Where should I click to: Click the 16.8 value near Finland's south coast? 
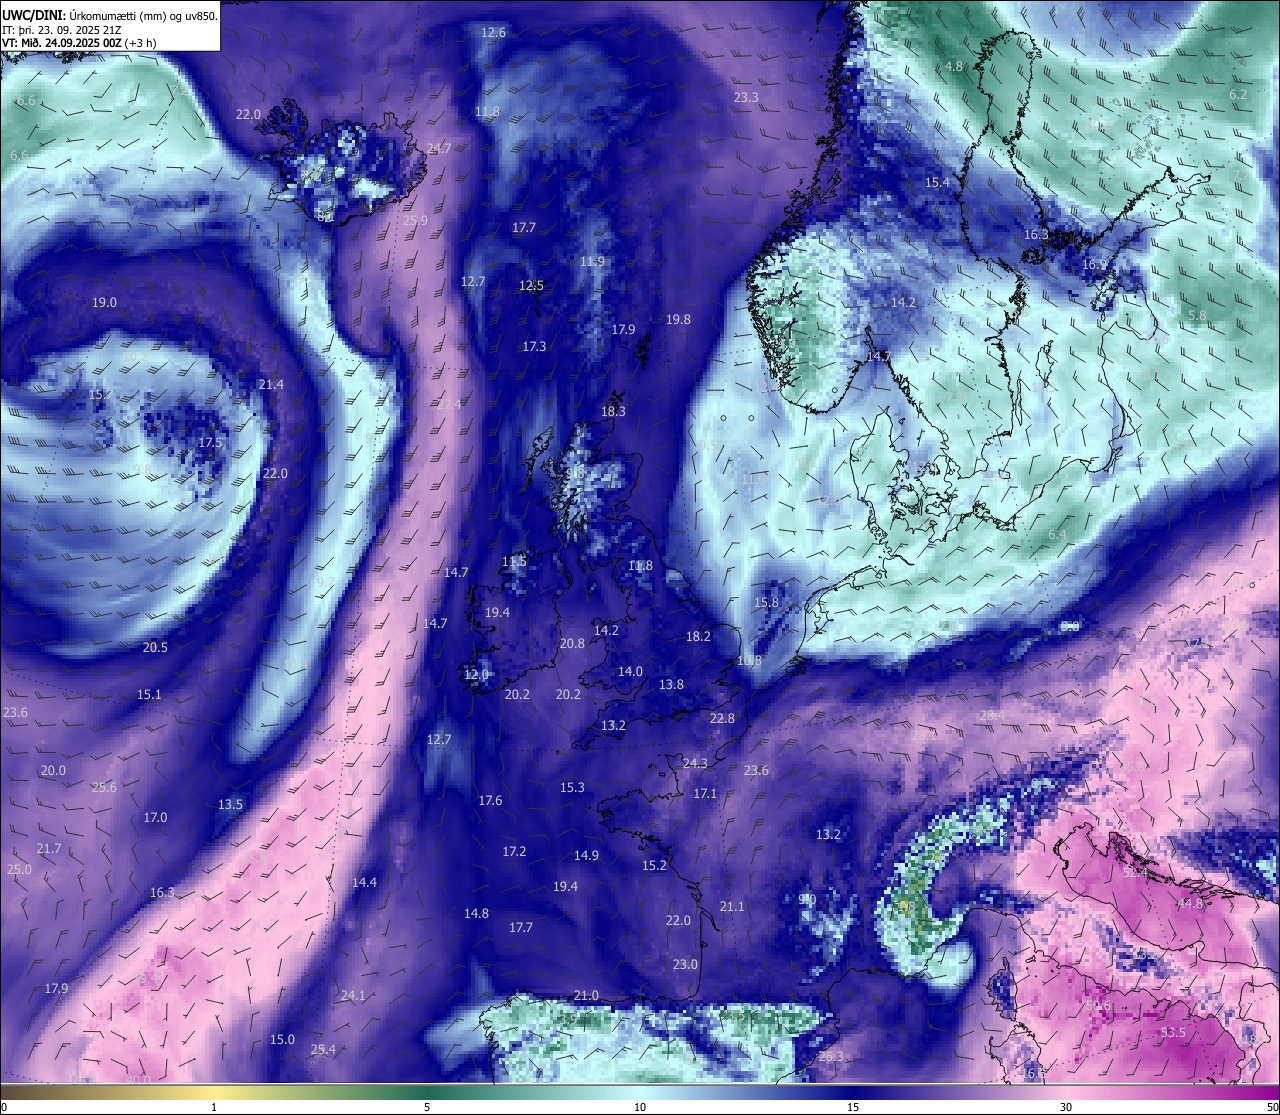pyautogui.click(x=1094, y=265)
